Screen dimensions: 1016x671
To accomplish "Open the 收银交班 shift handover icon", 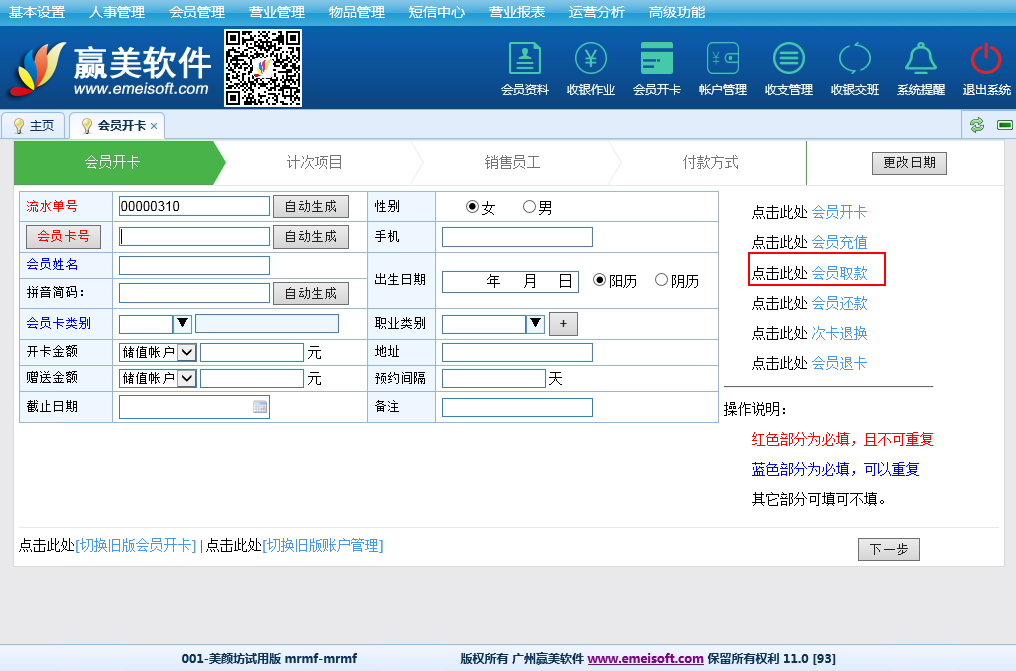I will coord(854,60).
